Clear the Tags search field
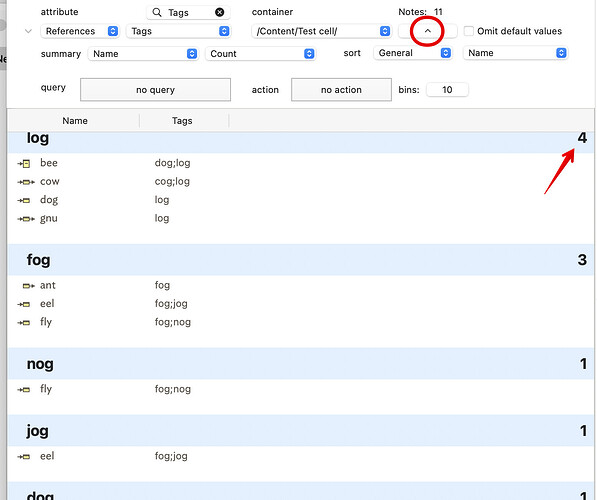The width and height of the screenshot is (597, 500). click(x=219, y=12)
